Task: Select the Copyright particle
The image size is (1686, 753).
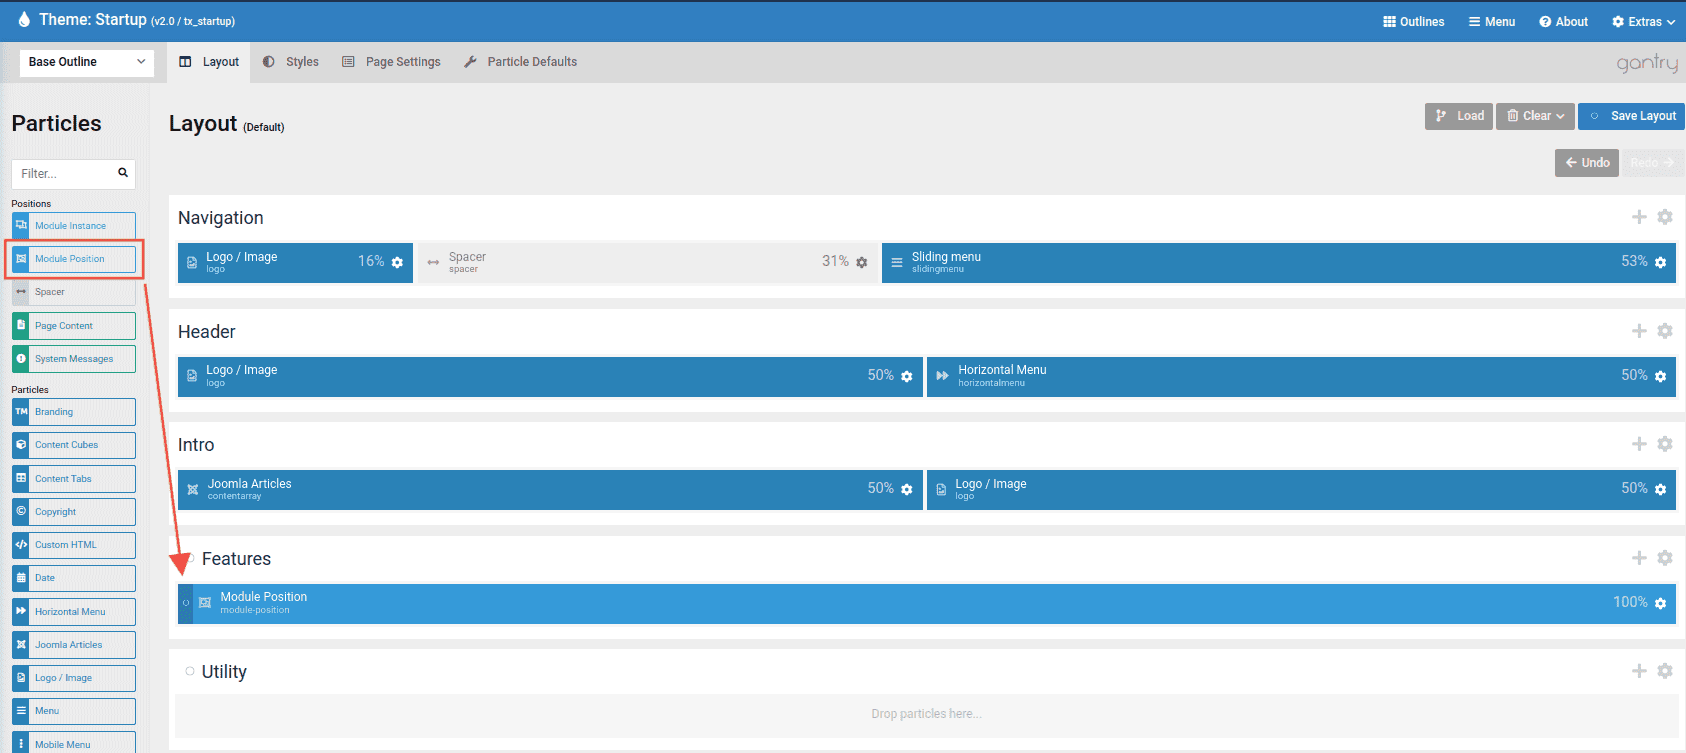Action: pos(74,512)
